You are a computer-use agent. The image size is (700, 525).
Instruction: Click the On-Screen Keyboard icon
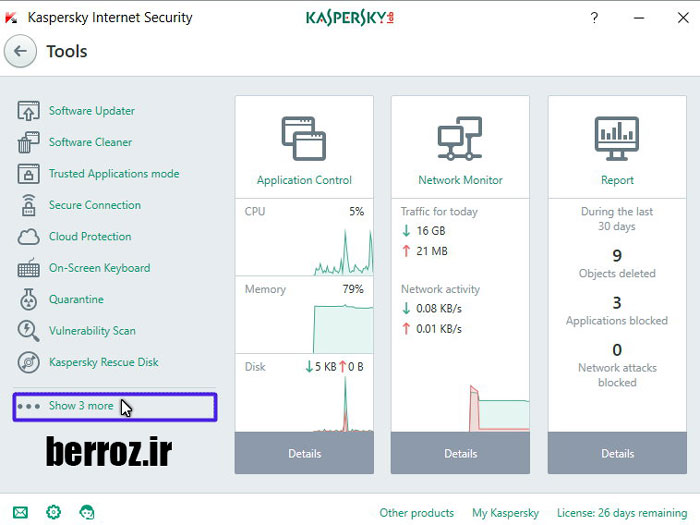[29, 268]
